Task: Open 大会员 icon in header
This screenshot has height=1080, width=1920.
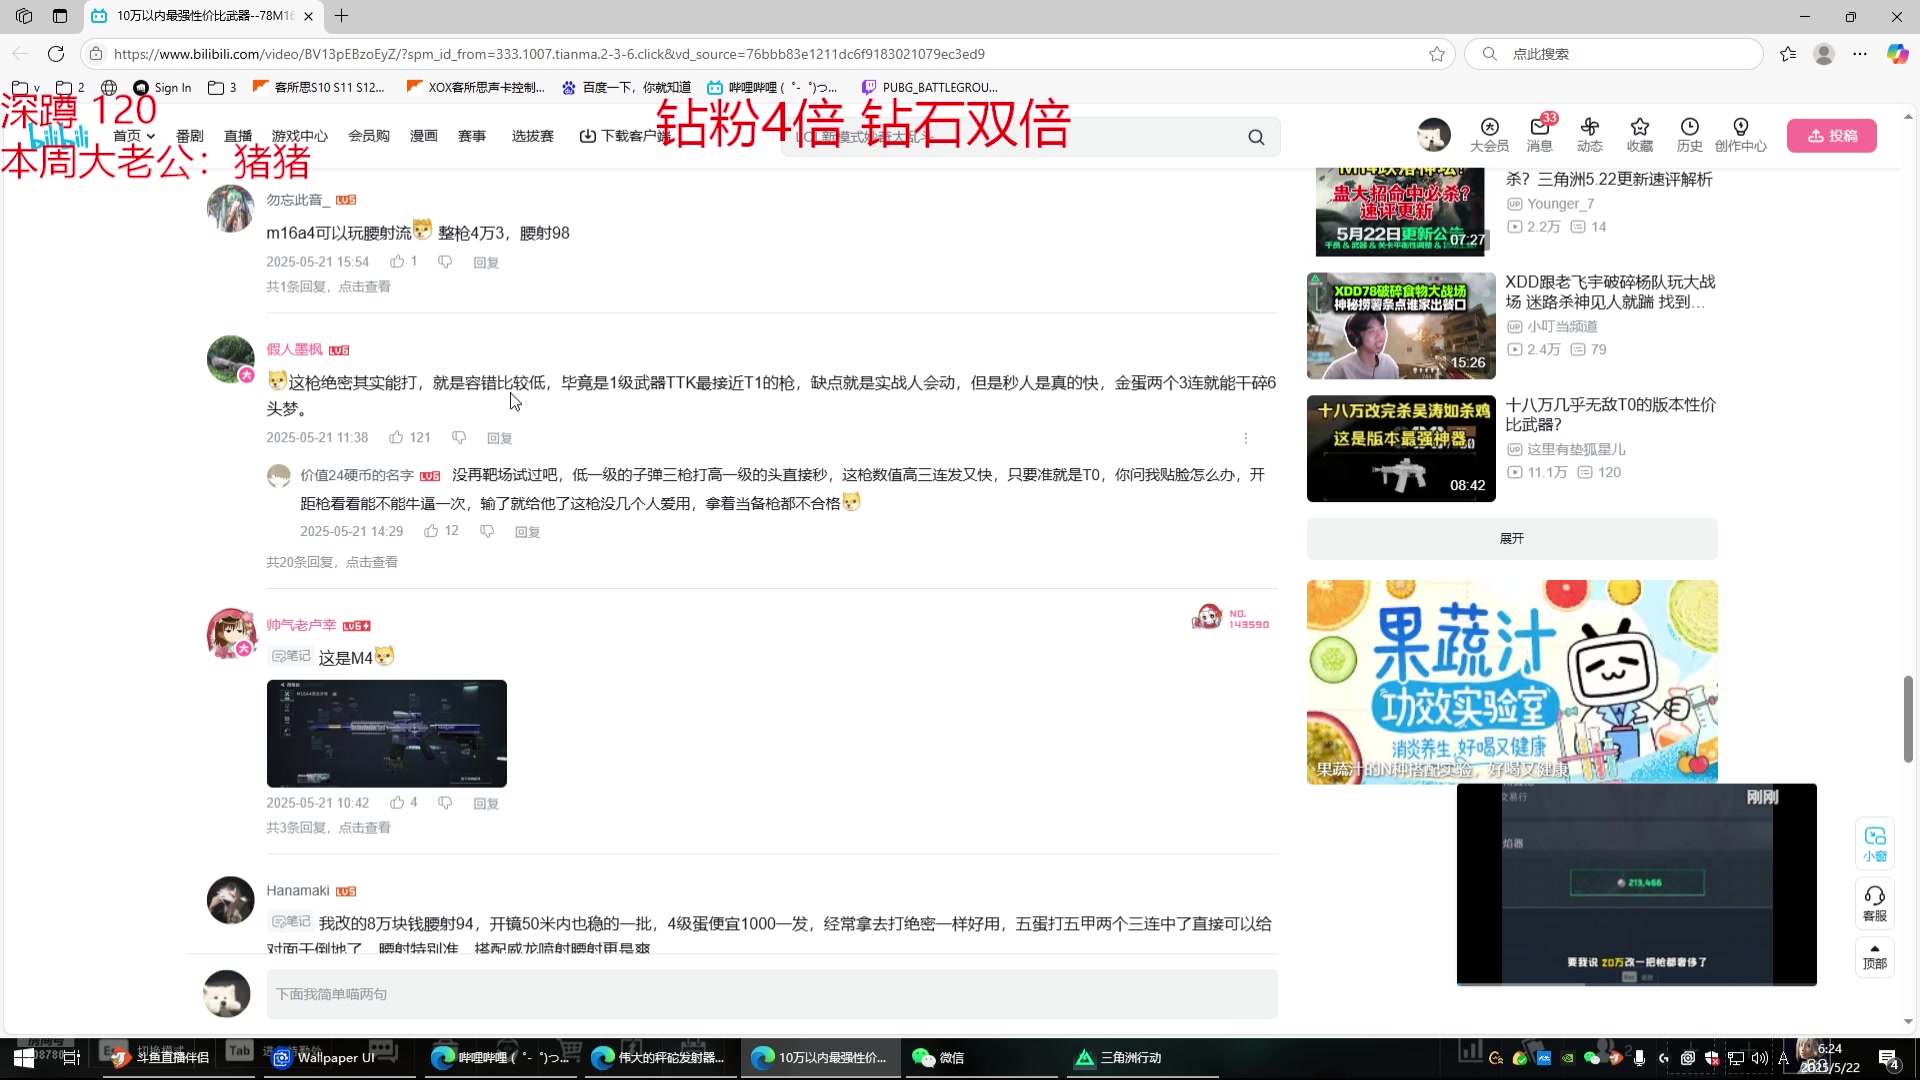Action: [x=1489, y=135]
